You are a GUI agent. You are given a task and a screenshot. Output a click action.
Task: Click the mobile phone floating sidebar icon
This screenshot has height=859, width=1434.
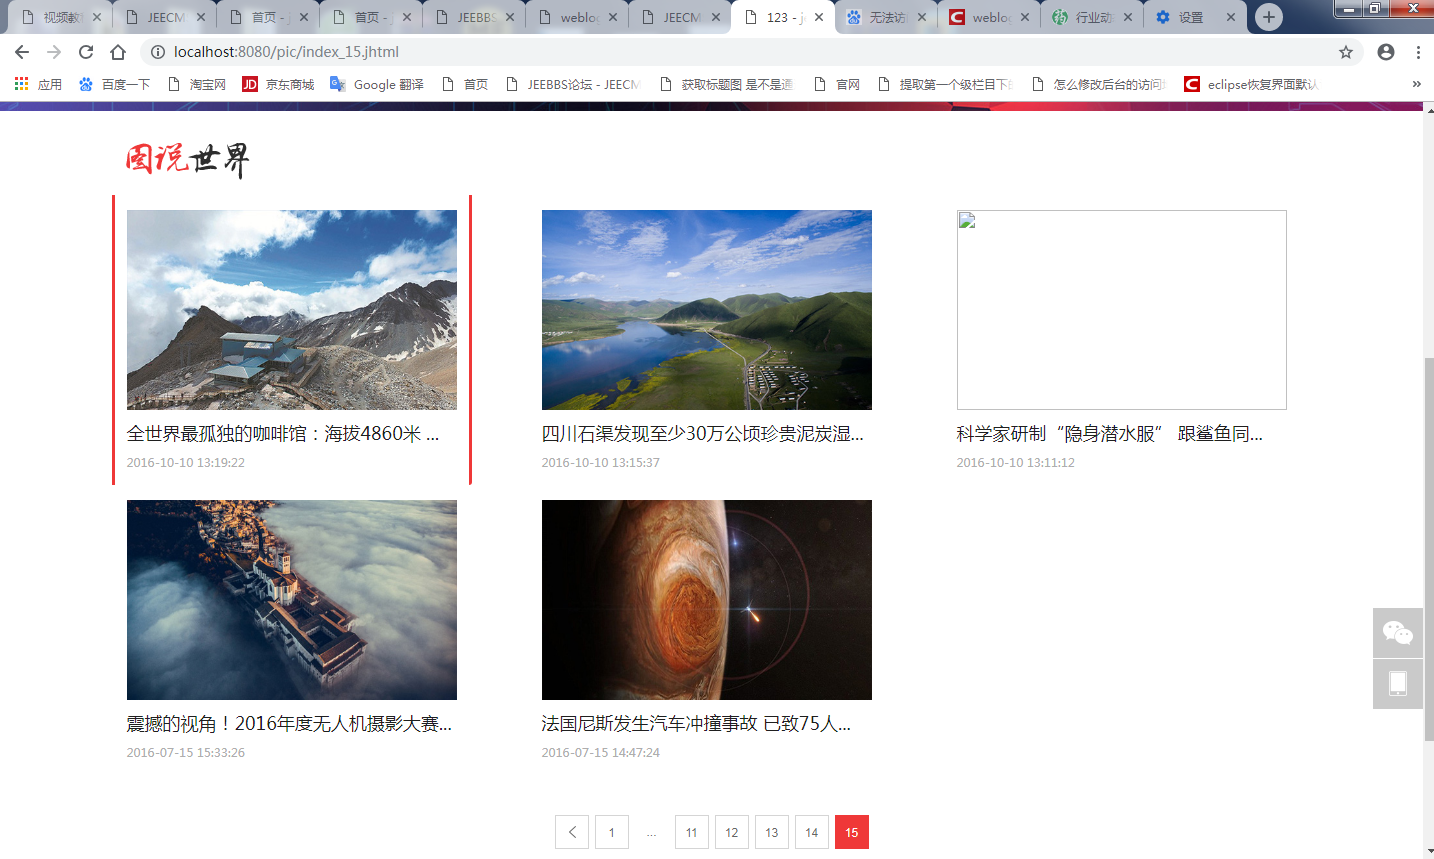pos(1398,684)
